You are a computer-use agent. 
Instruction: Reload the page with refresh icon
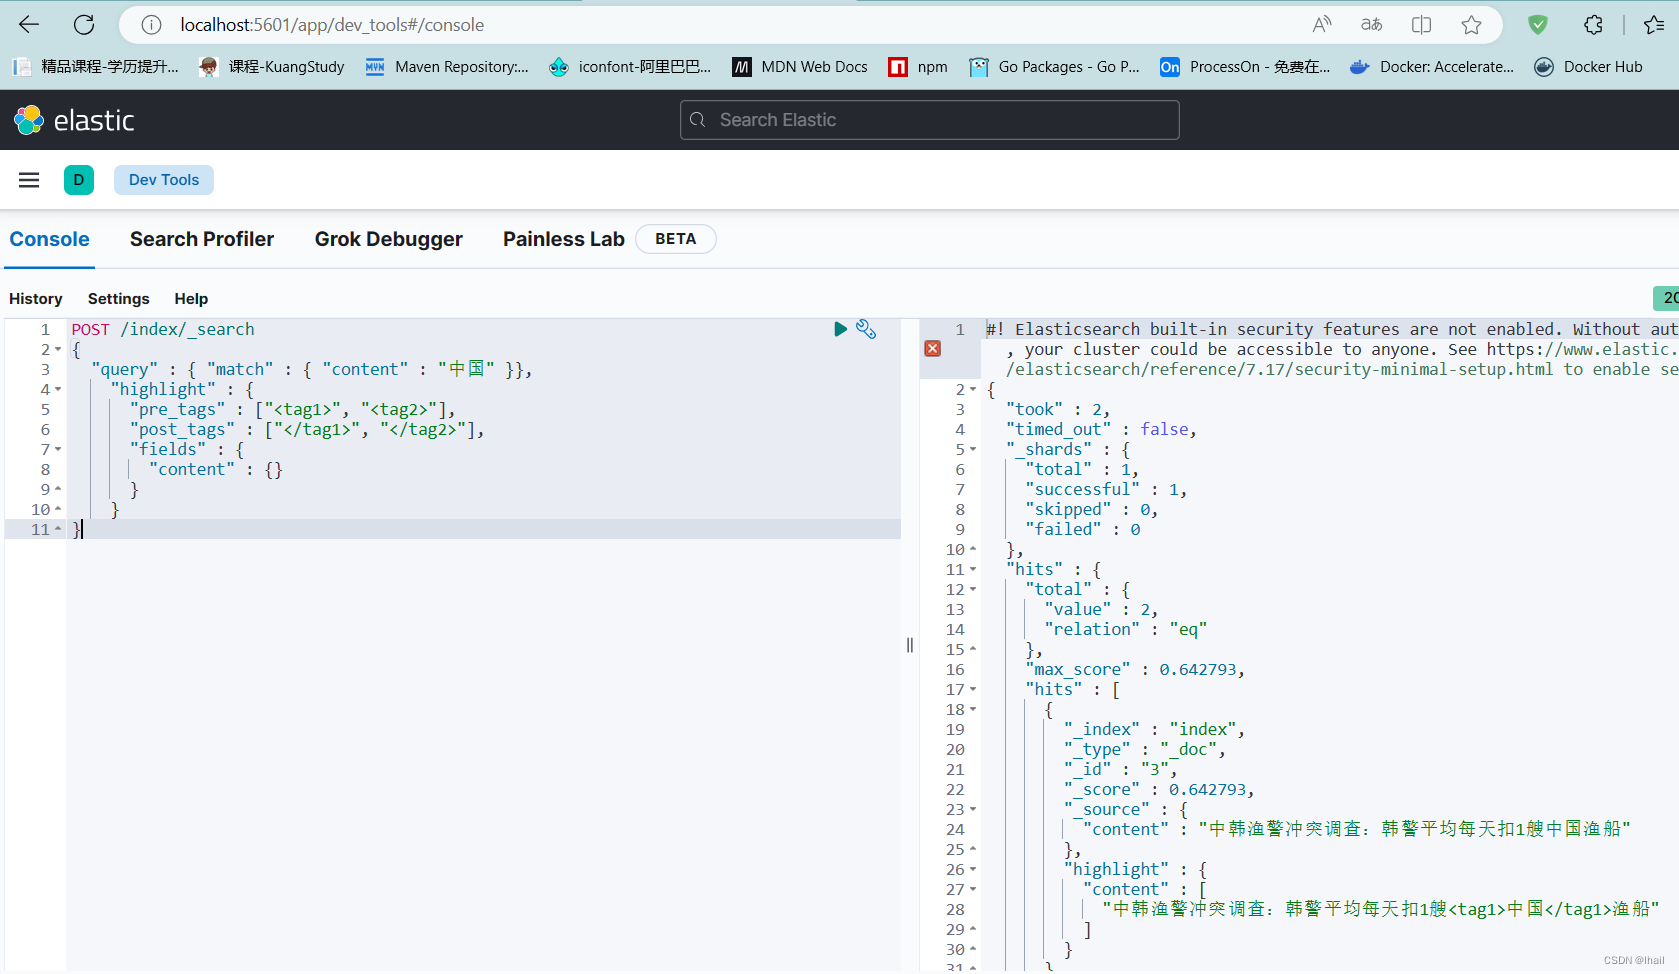(x=84, y=25)
